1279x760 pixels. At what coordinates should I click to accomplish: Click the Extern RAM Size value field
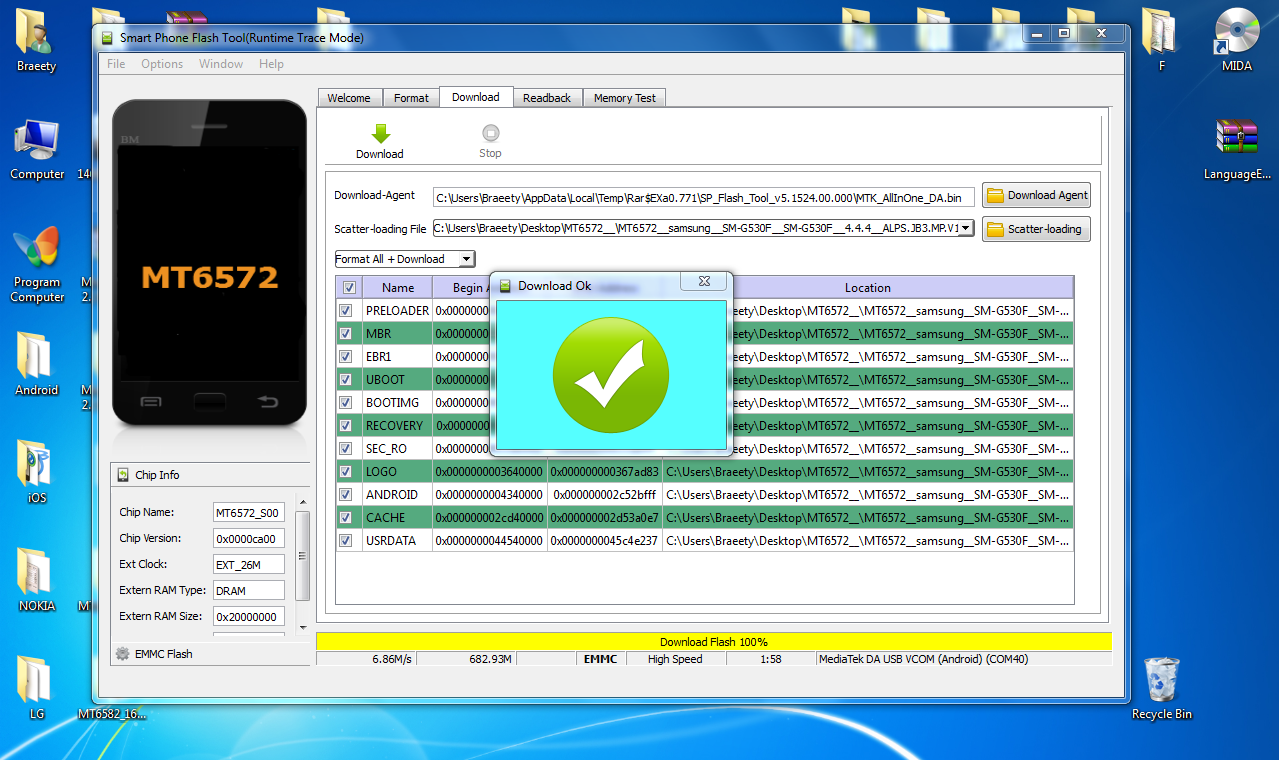[x=249, y=617]
